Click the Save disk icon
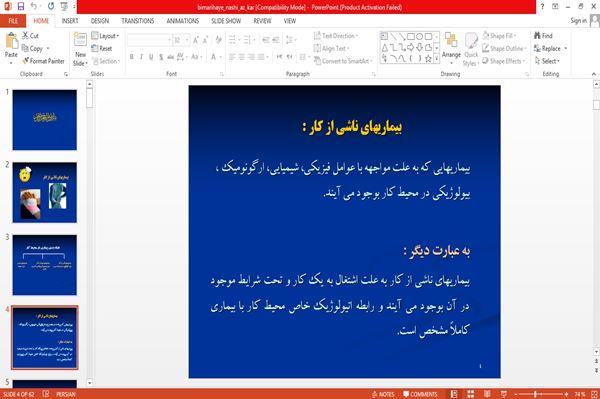Viewport: 600px width, 399px height. tap(21, 7)
